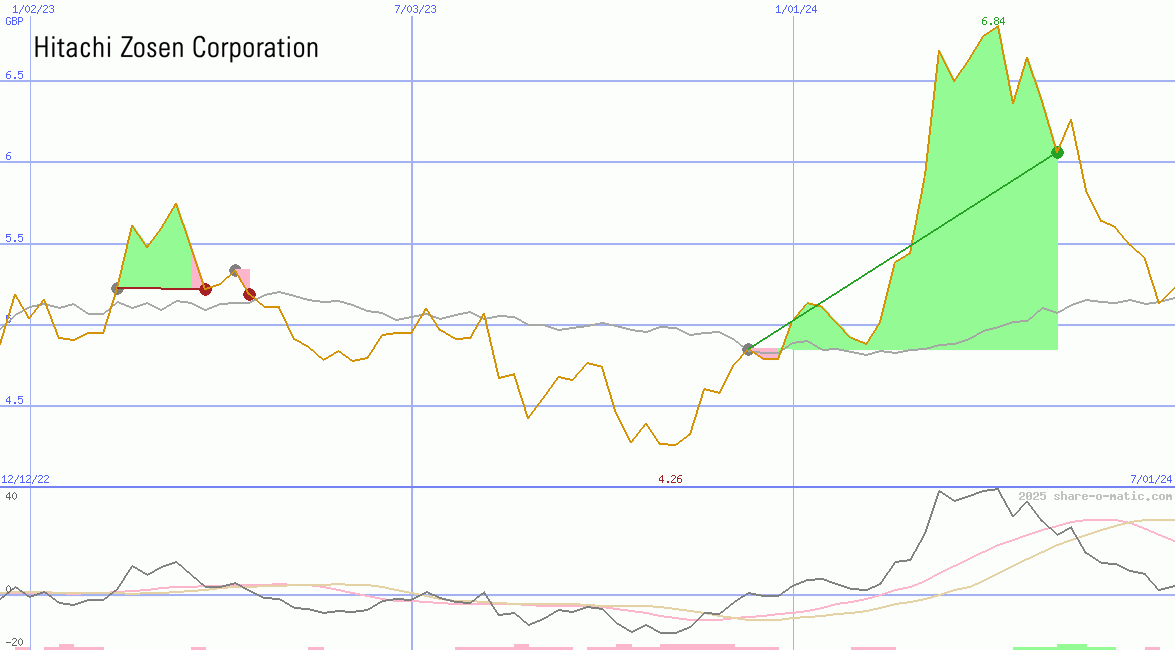Image resolution: width=1175 pixels, height=650 pixels.
Task: Click the 40 oscillator axis label
Action: (11, 496)
